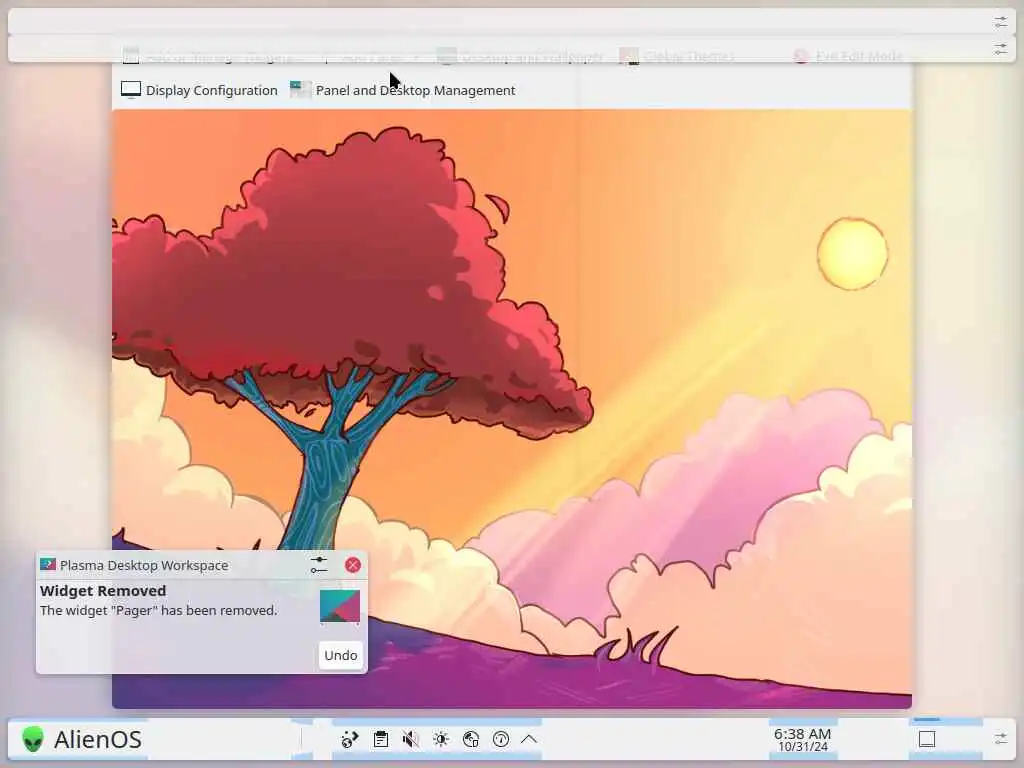Configure the second top panel sliders icon
The height and width of the screenshot is (768, 1024).
1000,49
